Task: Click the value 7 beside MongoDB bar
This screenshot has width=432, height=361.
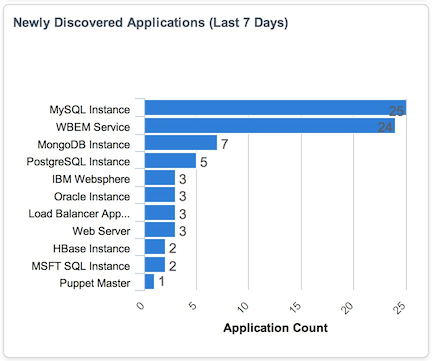Action: coord(224,144)
